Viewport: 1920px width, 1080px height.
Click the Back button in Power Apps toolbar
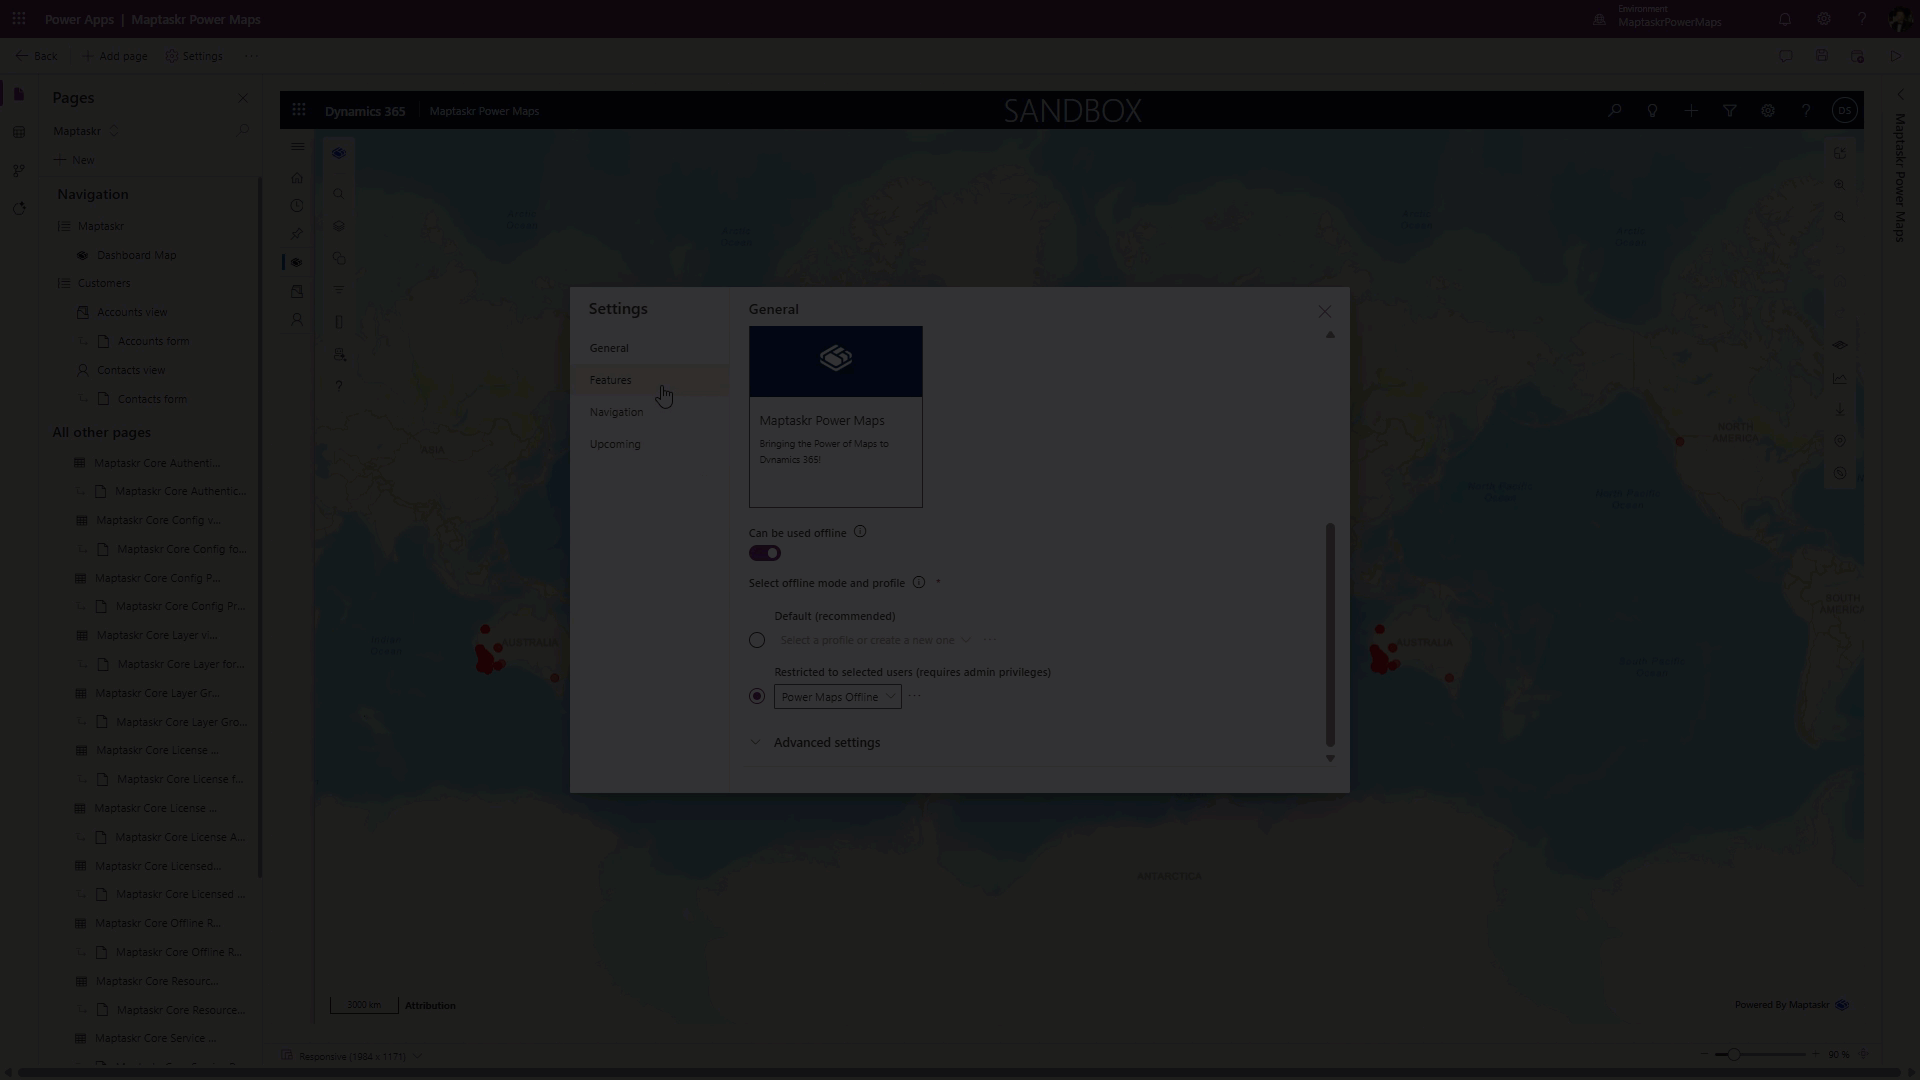36,56
